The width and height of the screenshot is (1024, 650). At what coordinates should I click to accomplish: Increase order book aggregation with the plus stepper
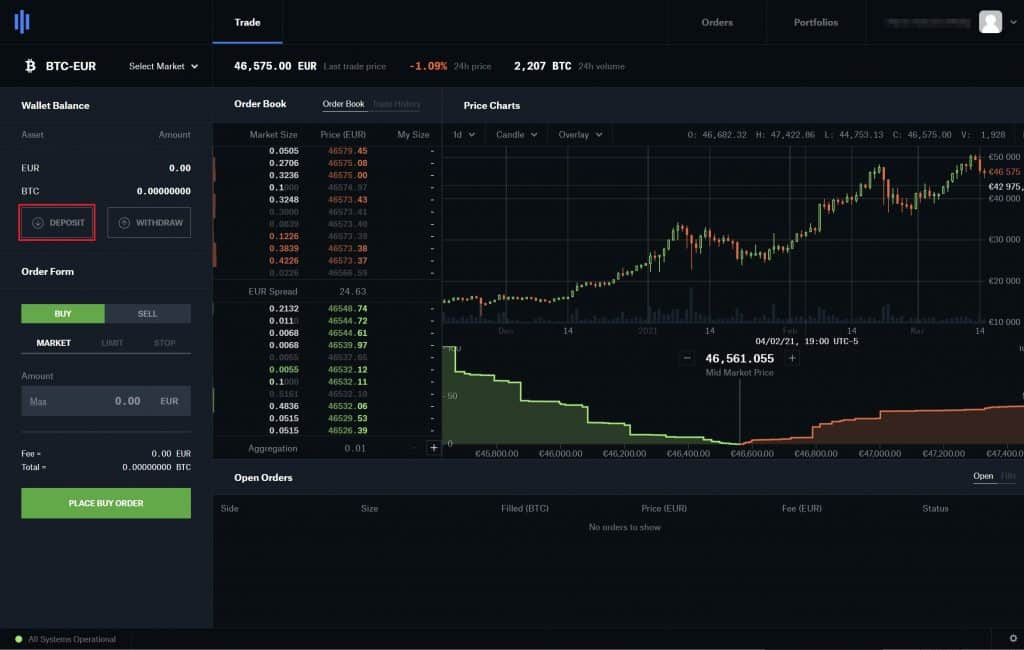pos(433,448)
